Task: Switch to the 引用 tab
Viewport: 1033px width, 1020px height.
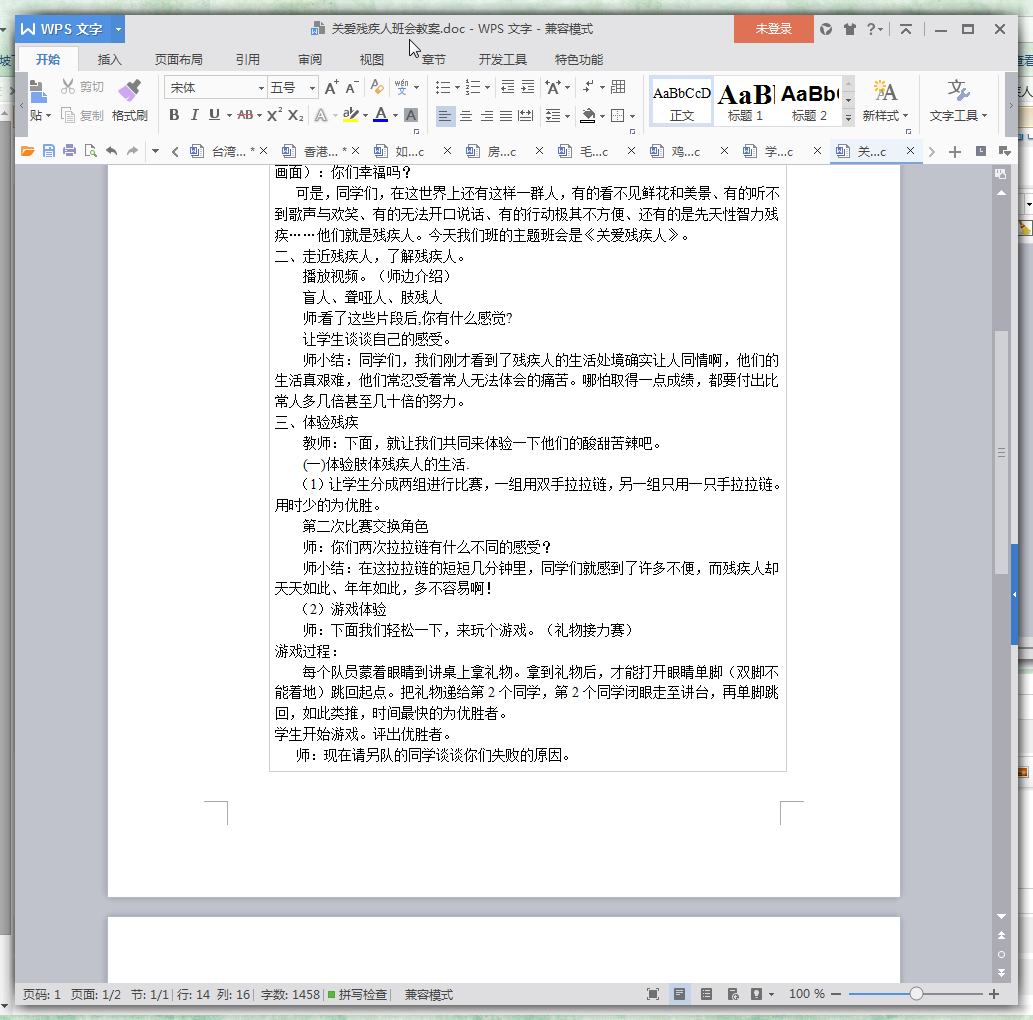Action: (248, 59)
